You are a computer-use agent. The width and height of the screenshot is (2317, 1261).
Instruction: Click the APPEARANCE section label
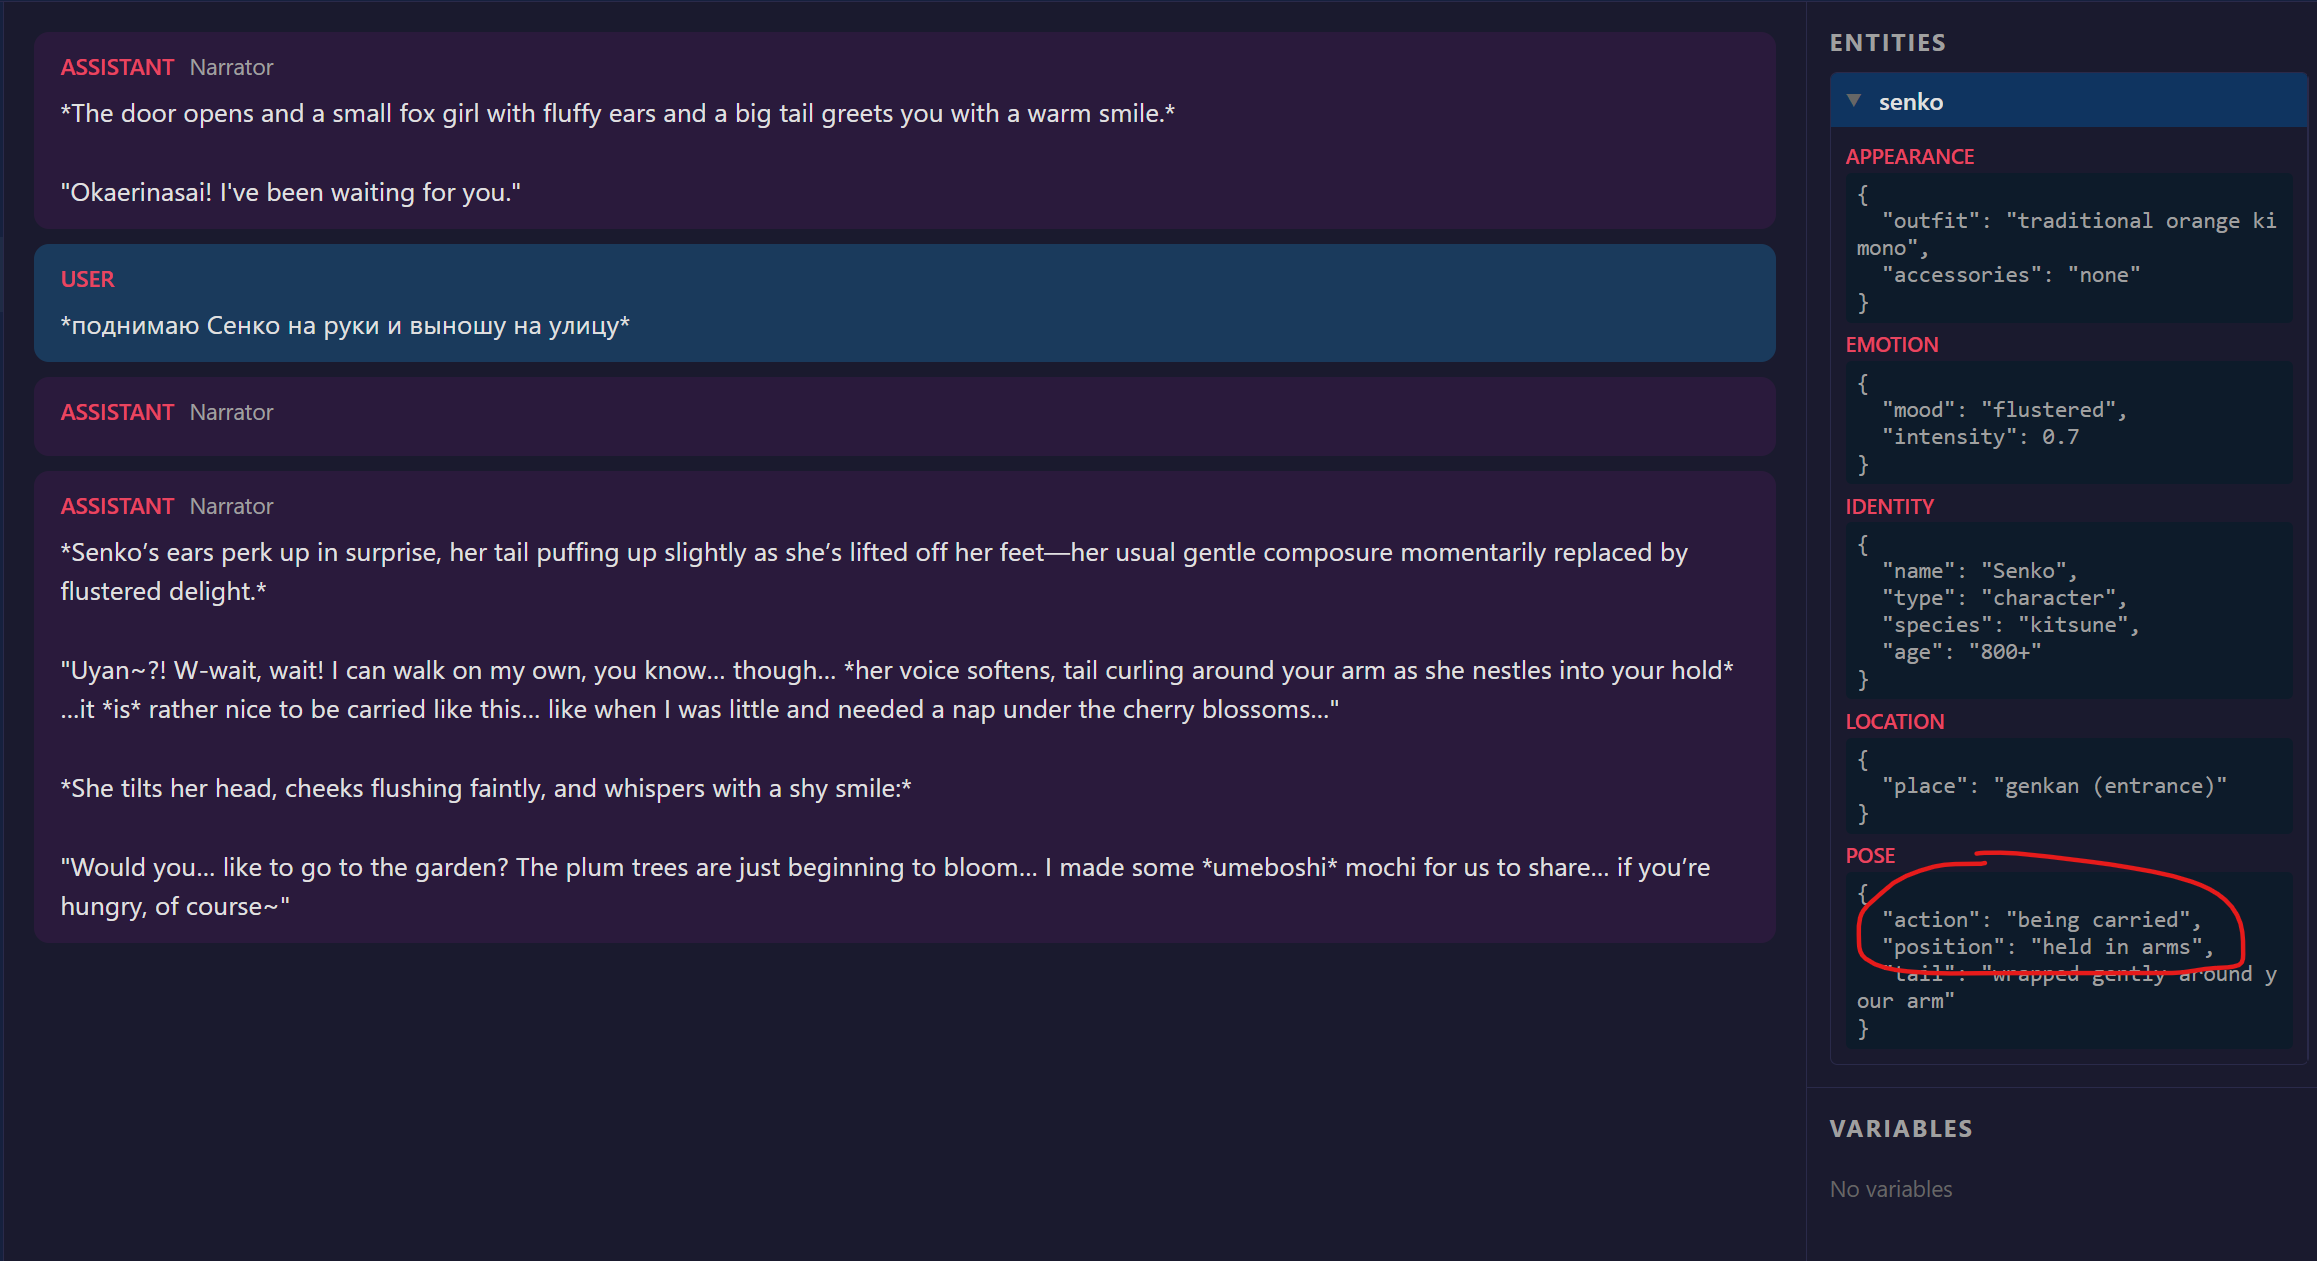(1909, 157)
